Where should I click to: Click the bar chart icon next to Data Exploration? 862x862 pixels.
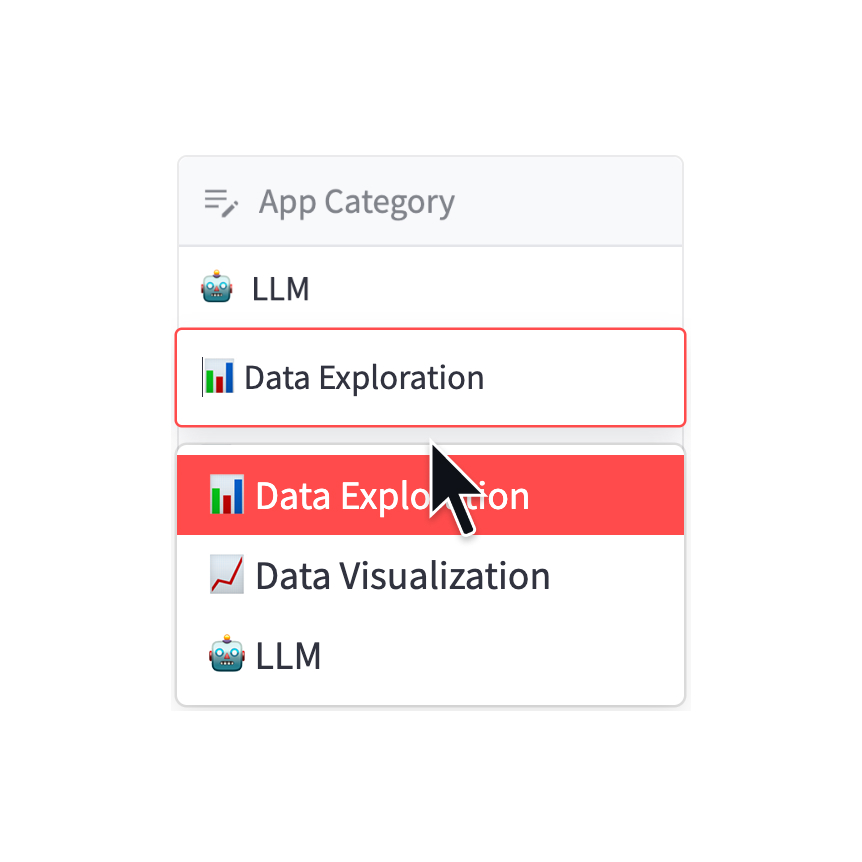point(219,377)
